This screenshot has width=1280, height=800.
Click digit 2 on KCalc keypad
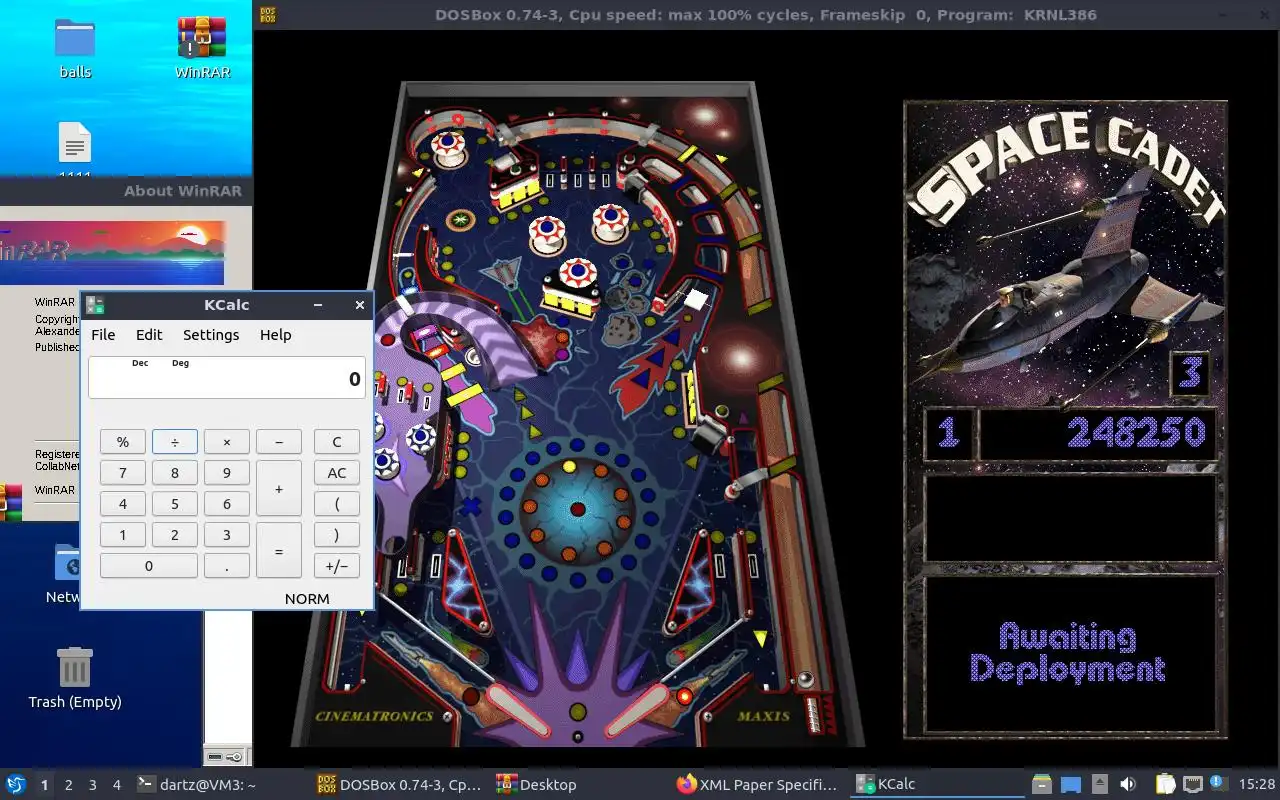click(175, 534)
